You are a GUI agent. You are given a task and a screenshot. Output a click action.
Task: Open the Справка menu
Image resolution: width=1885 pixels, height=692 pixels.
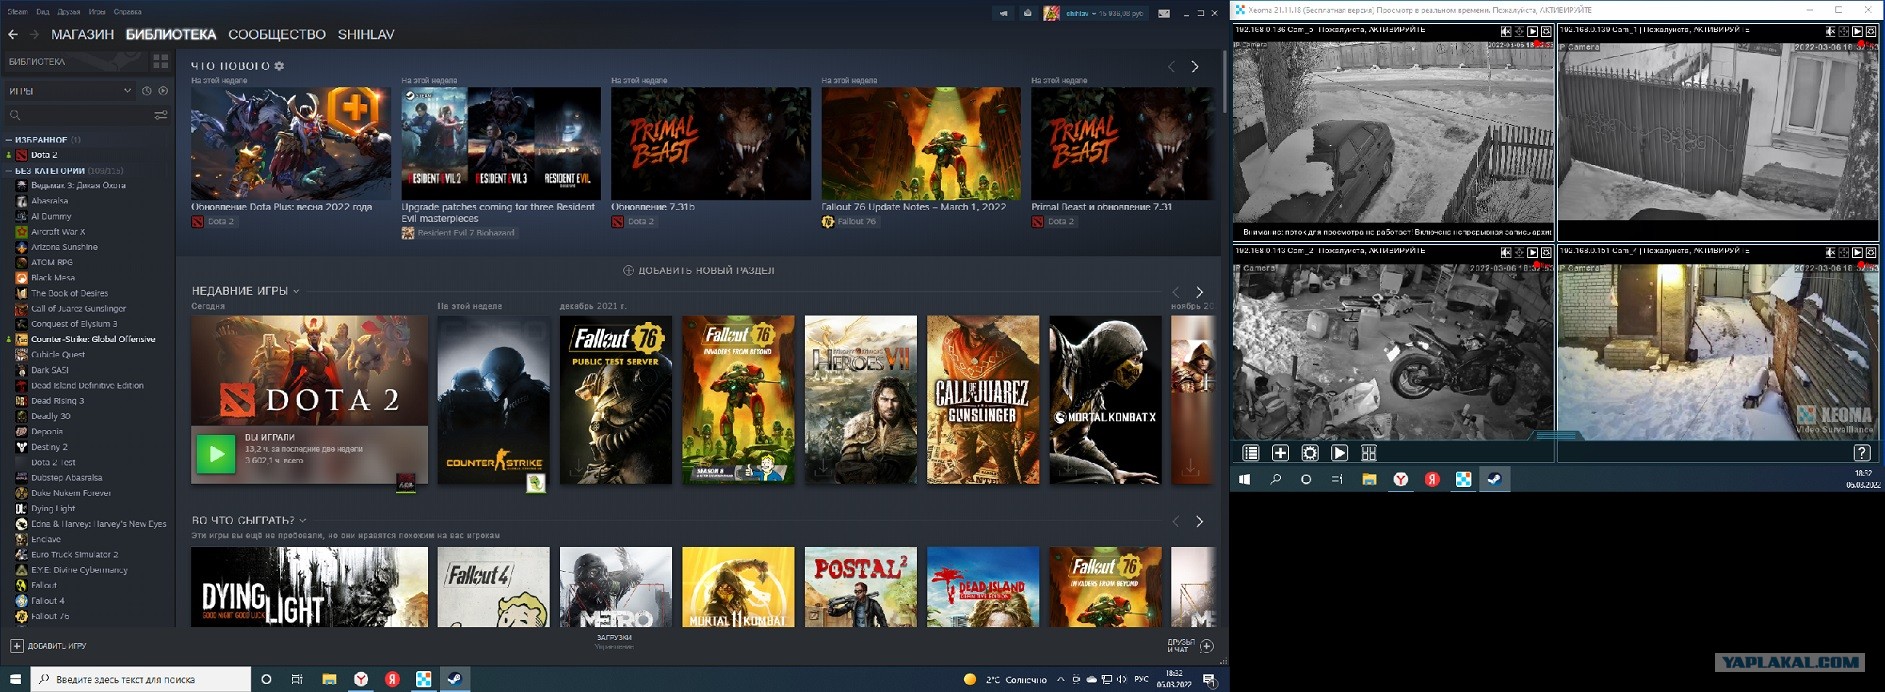pos(128,12)
